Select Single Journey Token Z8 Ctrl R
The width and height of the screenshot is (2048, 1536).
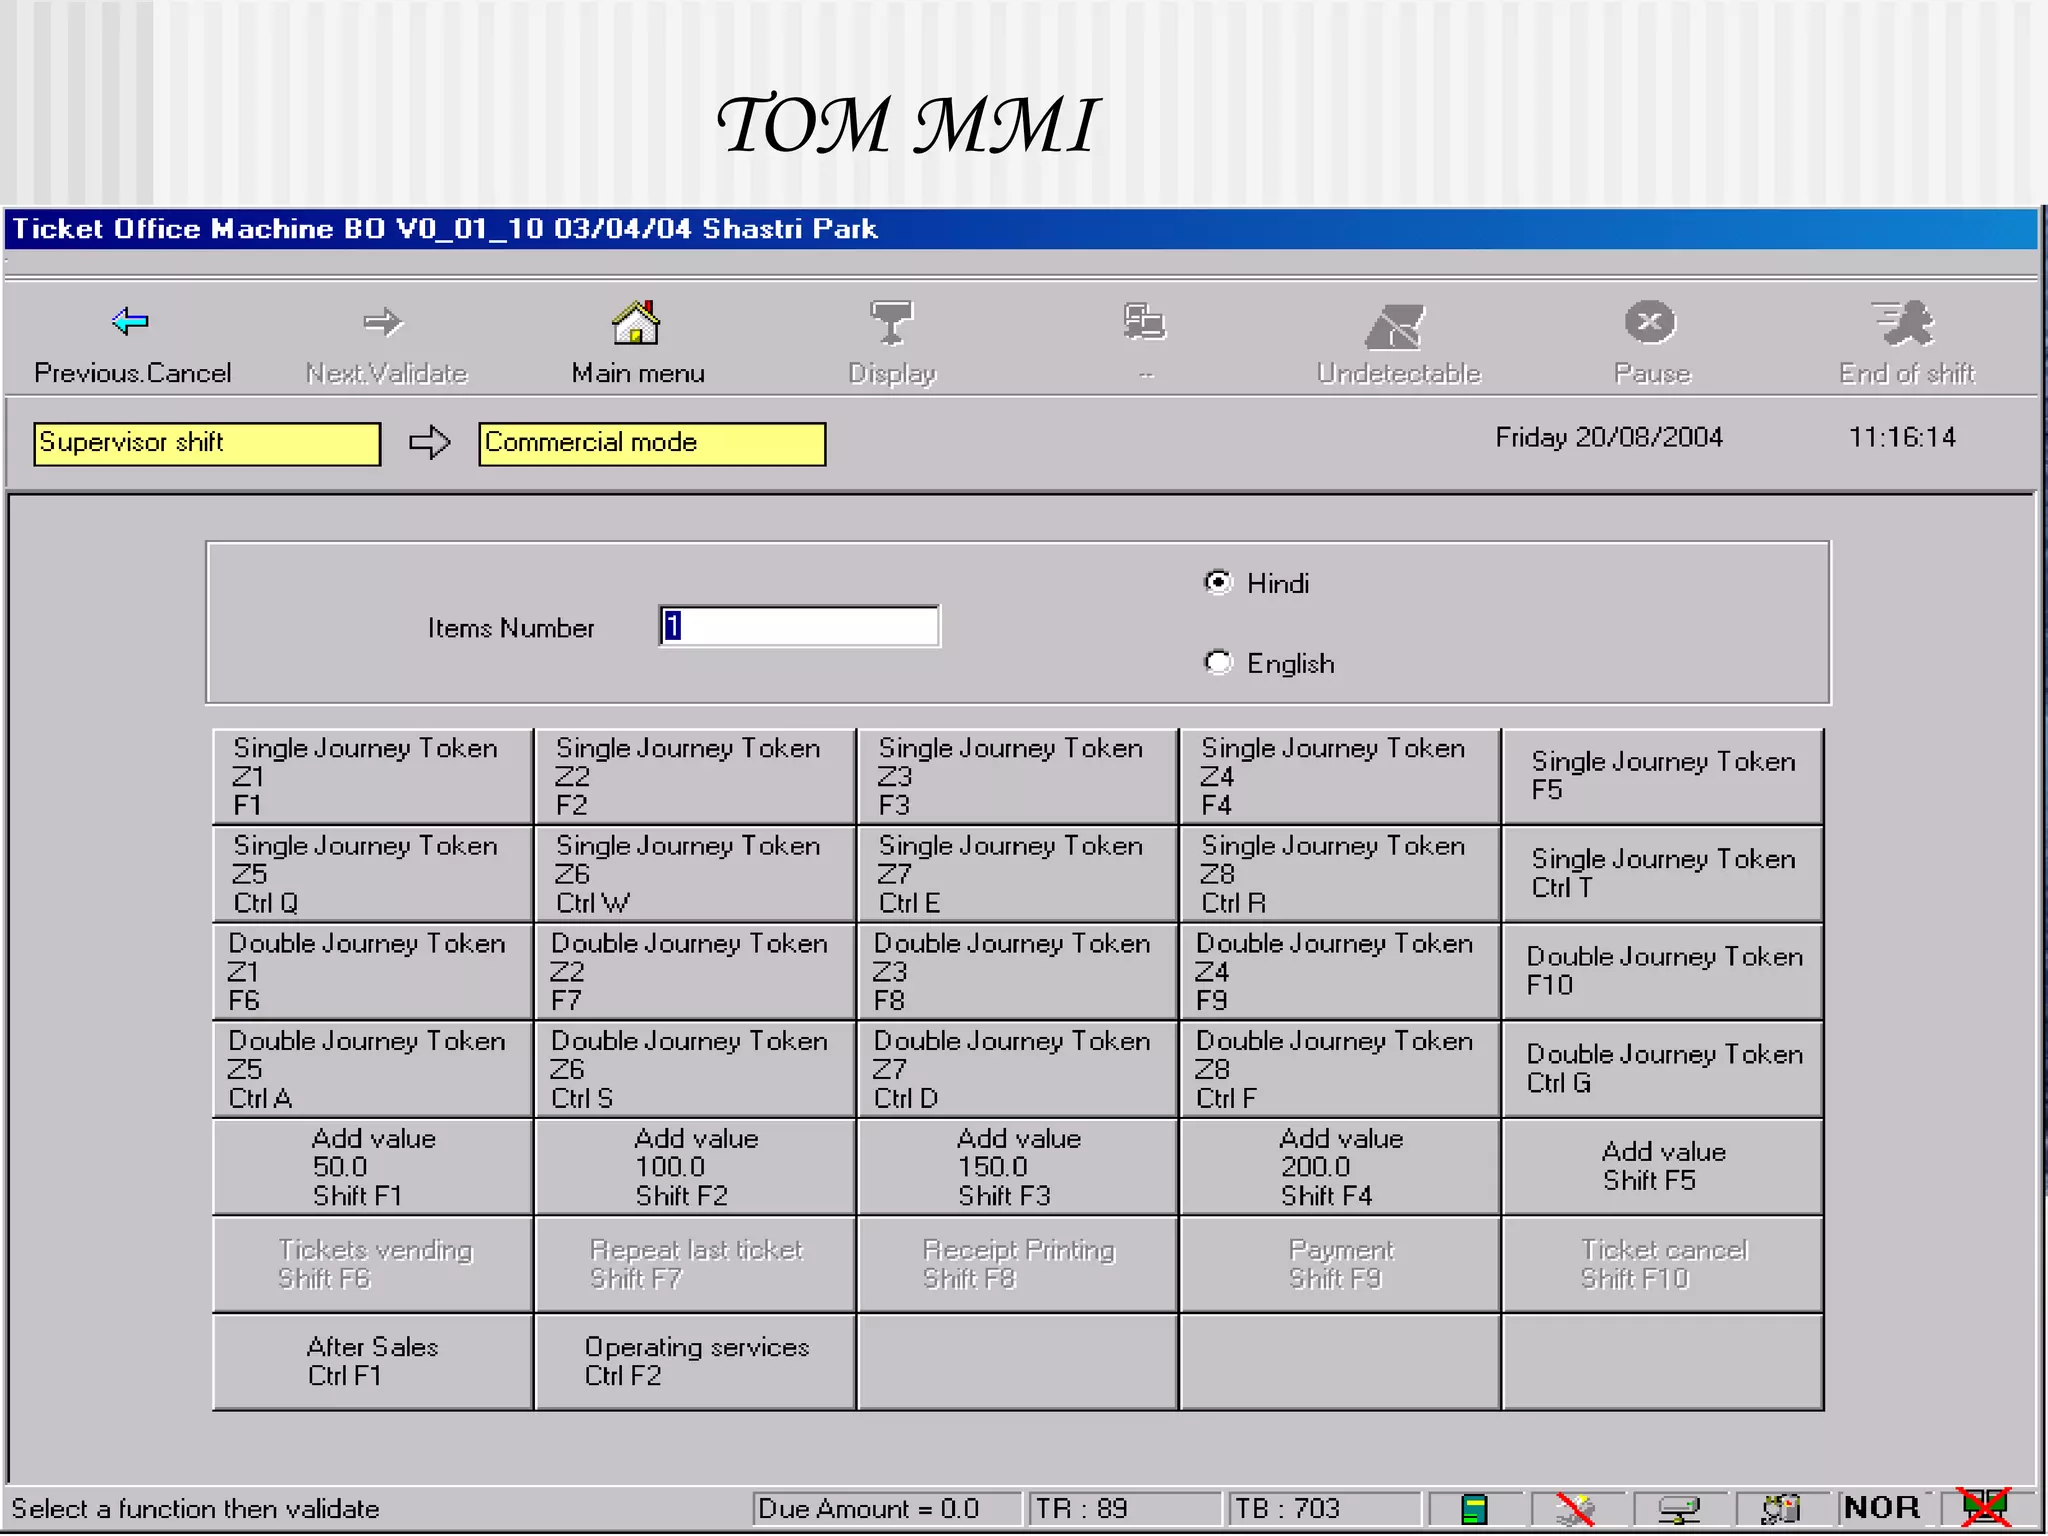click(x=1340, y=874)
